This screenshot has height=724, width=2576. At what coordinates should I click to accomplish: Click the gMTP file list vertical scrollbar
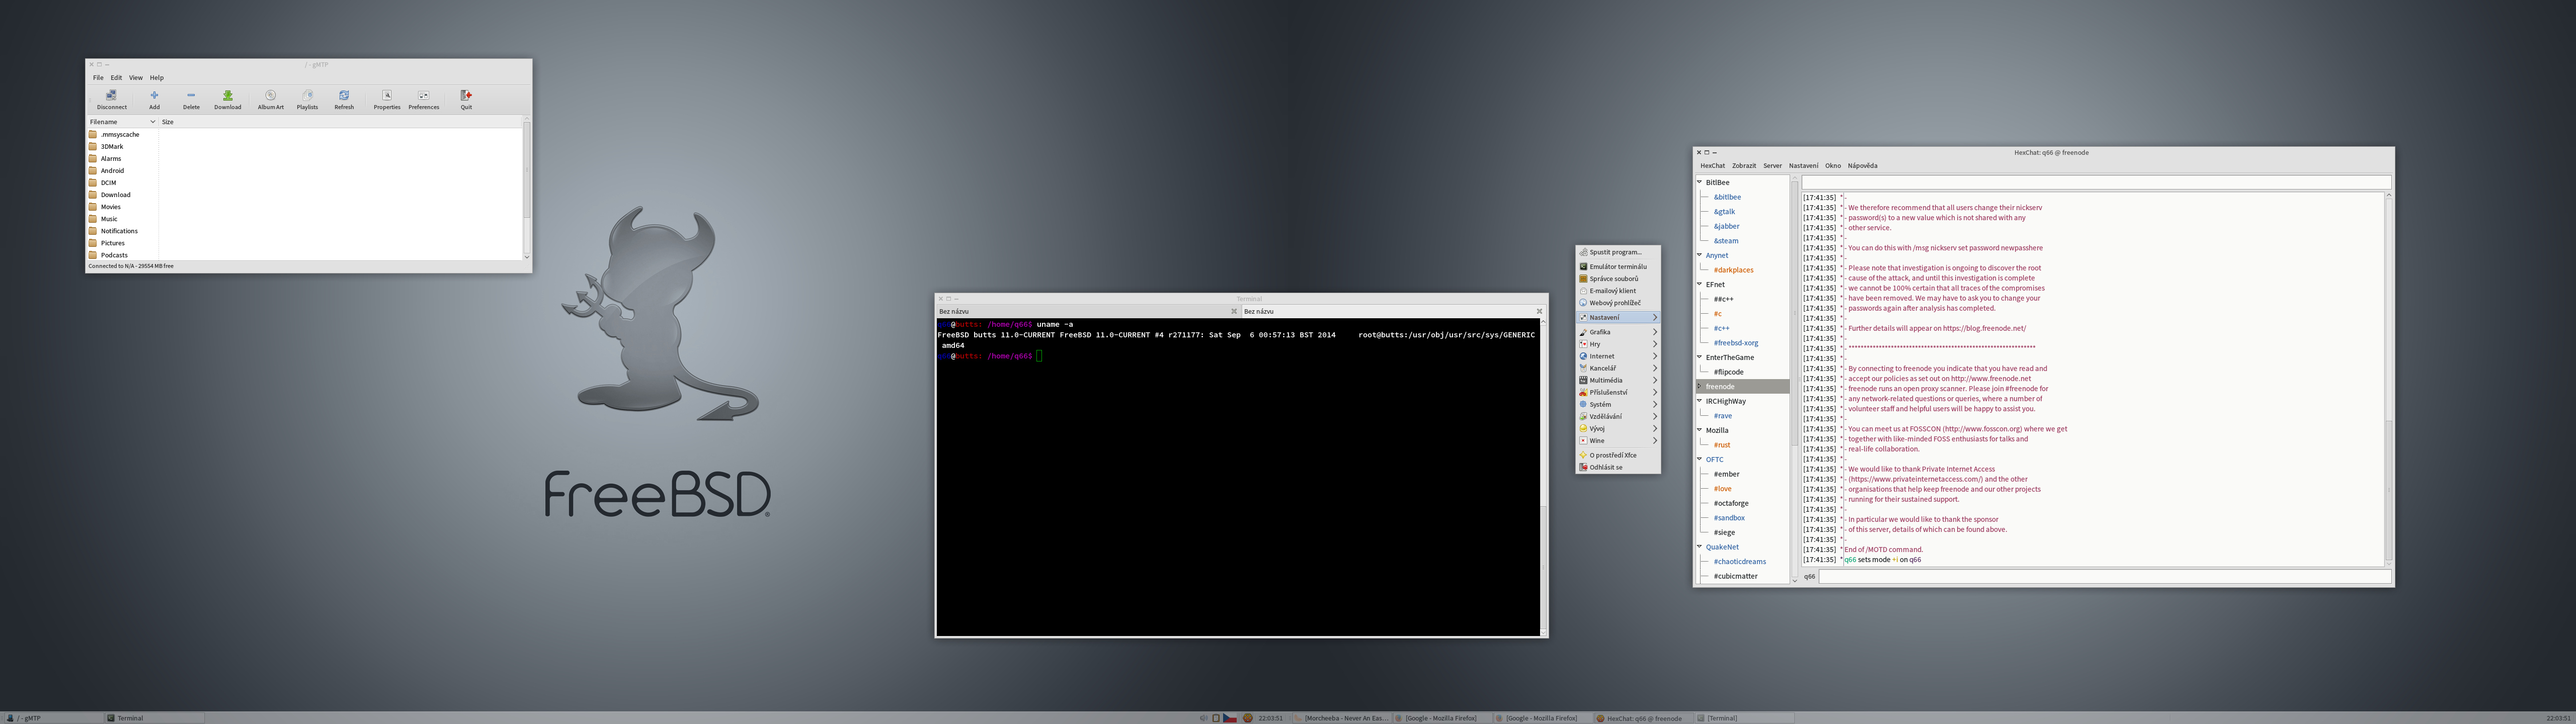pyautogui.click(x=527, y=188)
